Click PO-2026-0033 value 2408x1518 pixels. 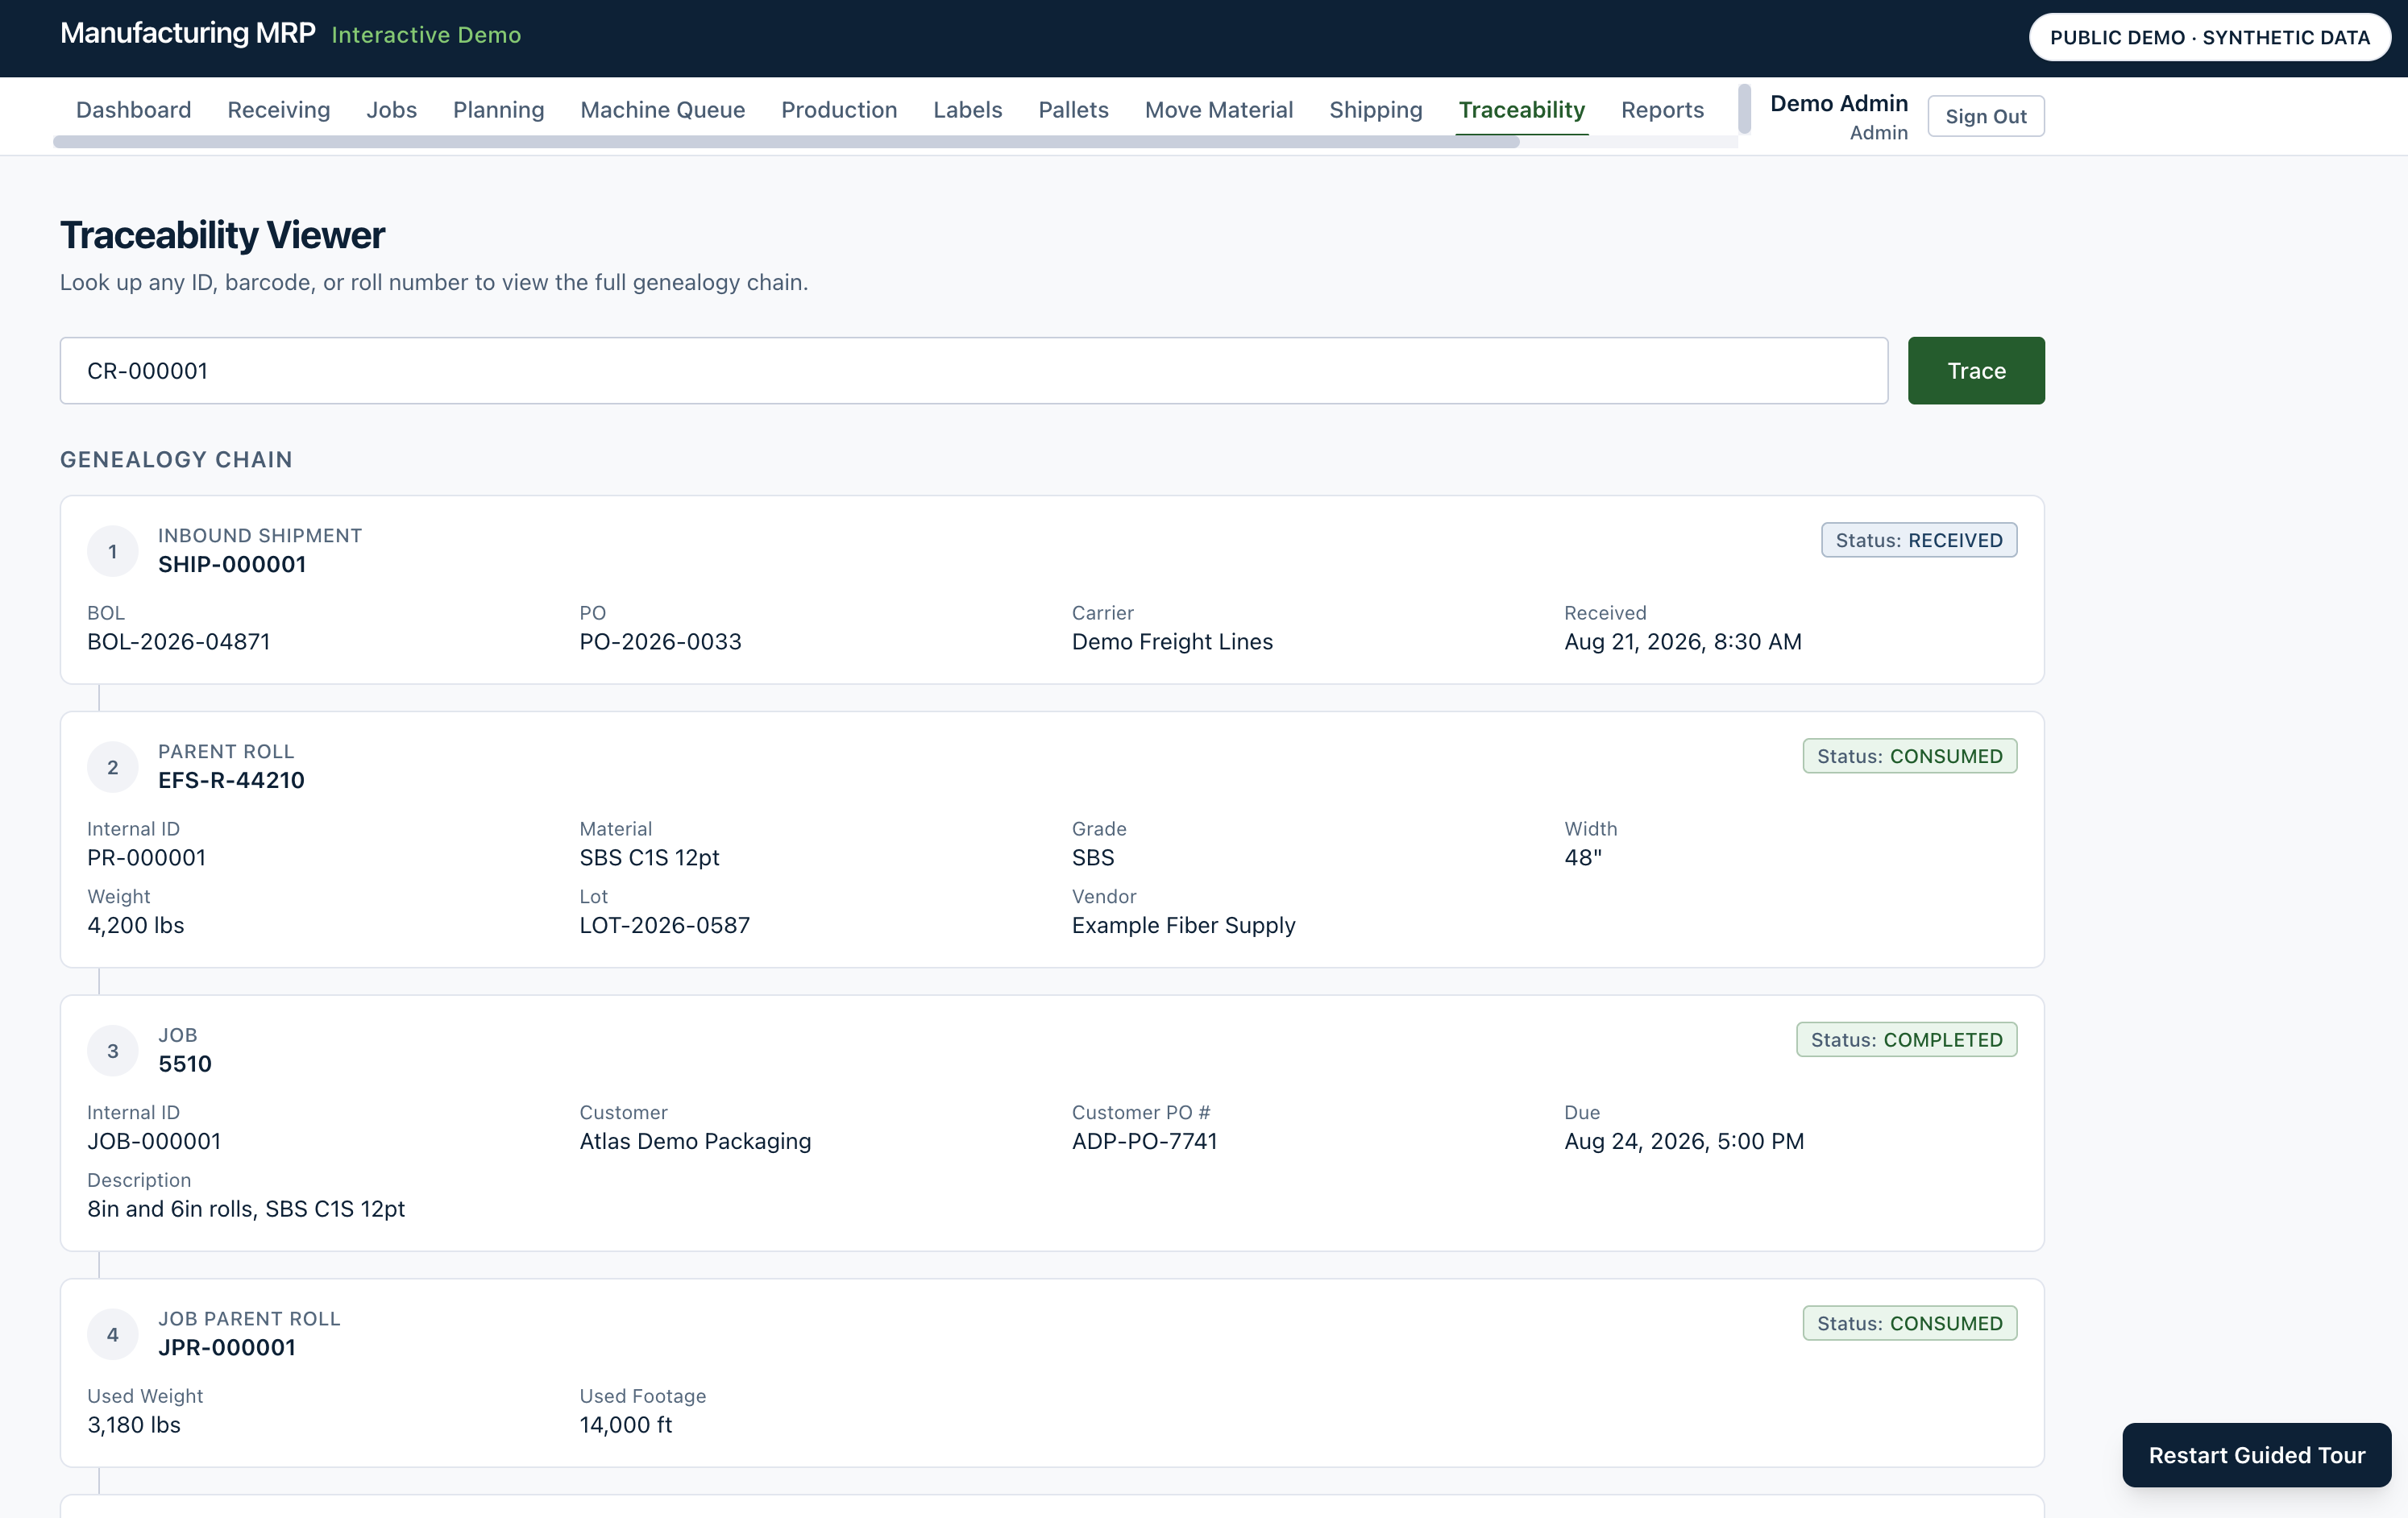point(660,642)
